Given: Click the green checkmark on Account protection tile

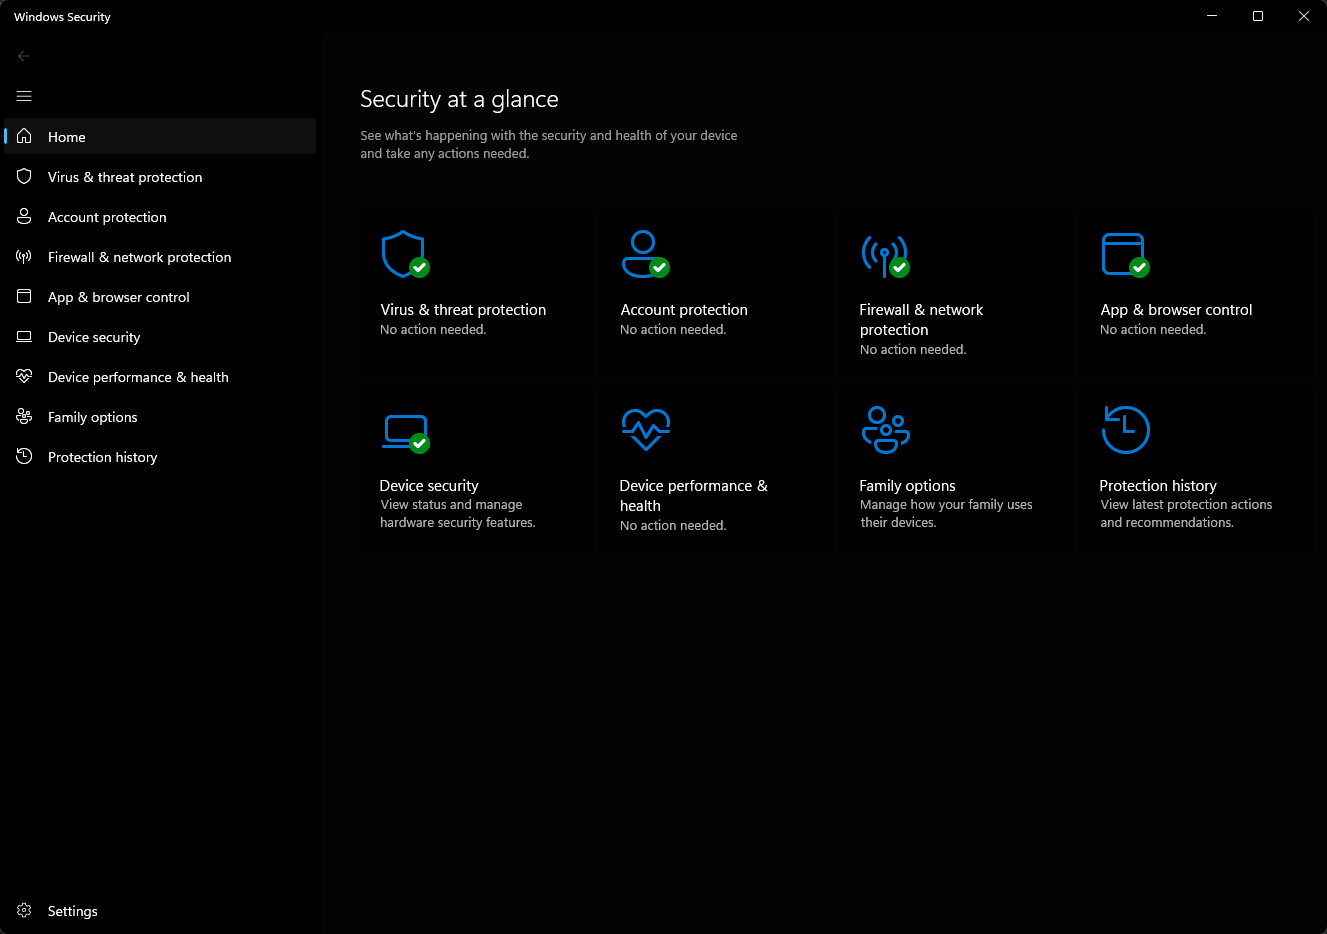Looking at the screenshot, I should coord(658,267).
